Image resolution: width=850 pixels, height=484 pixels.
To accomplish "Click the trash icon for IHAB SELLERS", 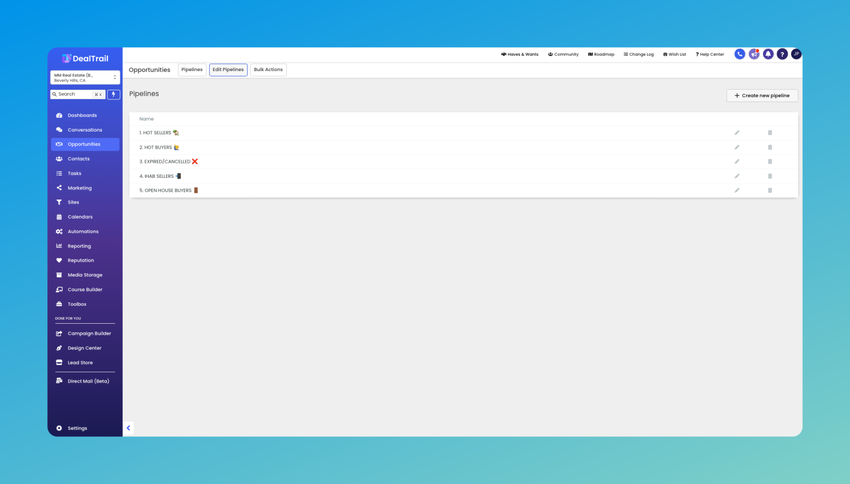I will pyautogui.click(x=770, y=176).
